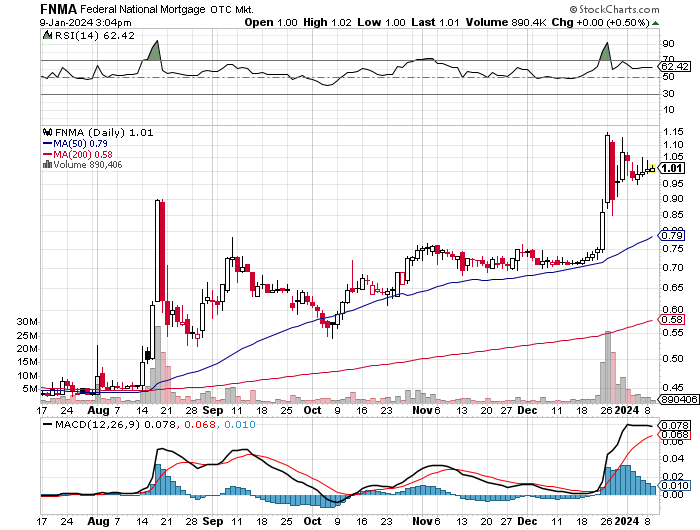The height and width of the screenshot is (530, 700).
Task: Click "MACD(12,26,9)" indicator label
Action: [x=97, y=424]
